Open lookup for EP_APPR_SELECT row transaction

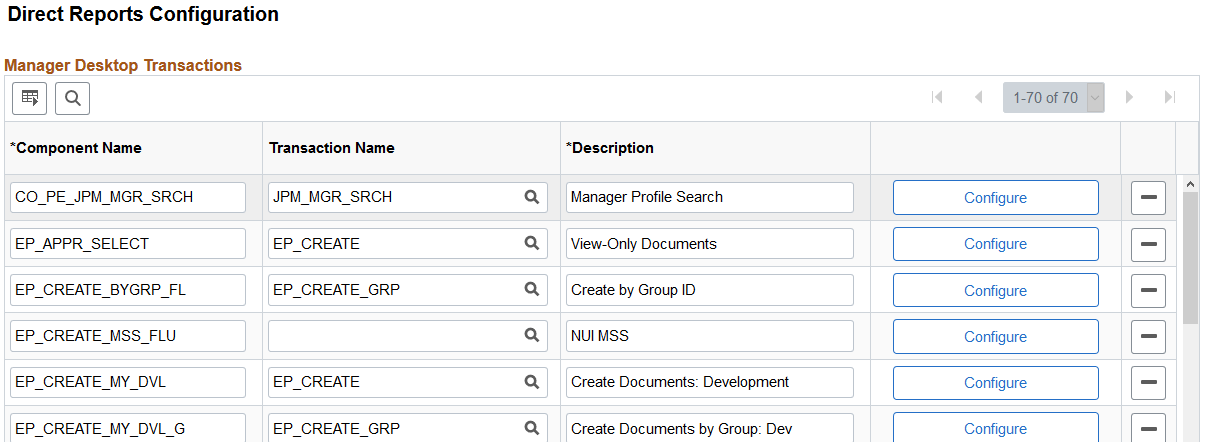[x=532, y=243]
